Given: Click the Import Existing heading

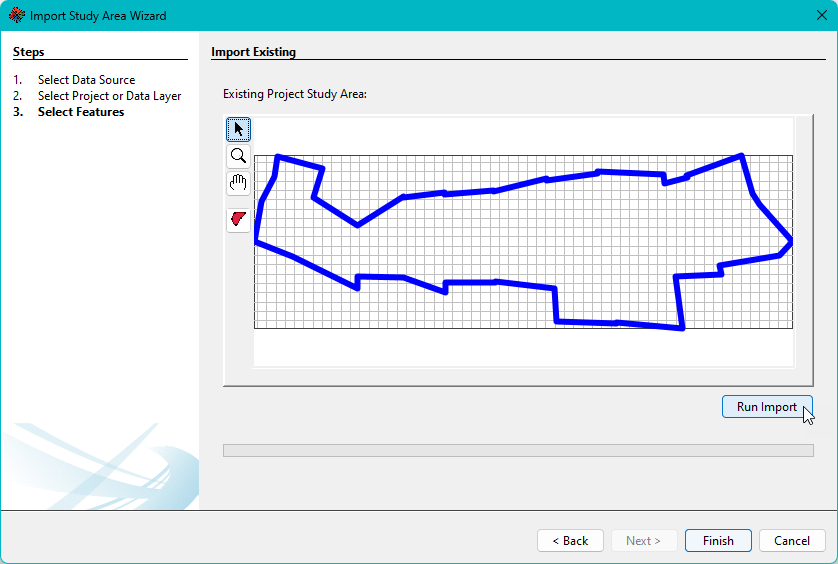Looking at the screenshot, I should point(253,52).
